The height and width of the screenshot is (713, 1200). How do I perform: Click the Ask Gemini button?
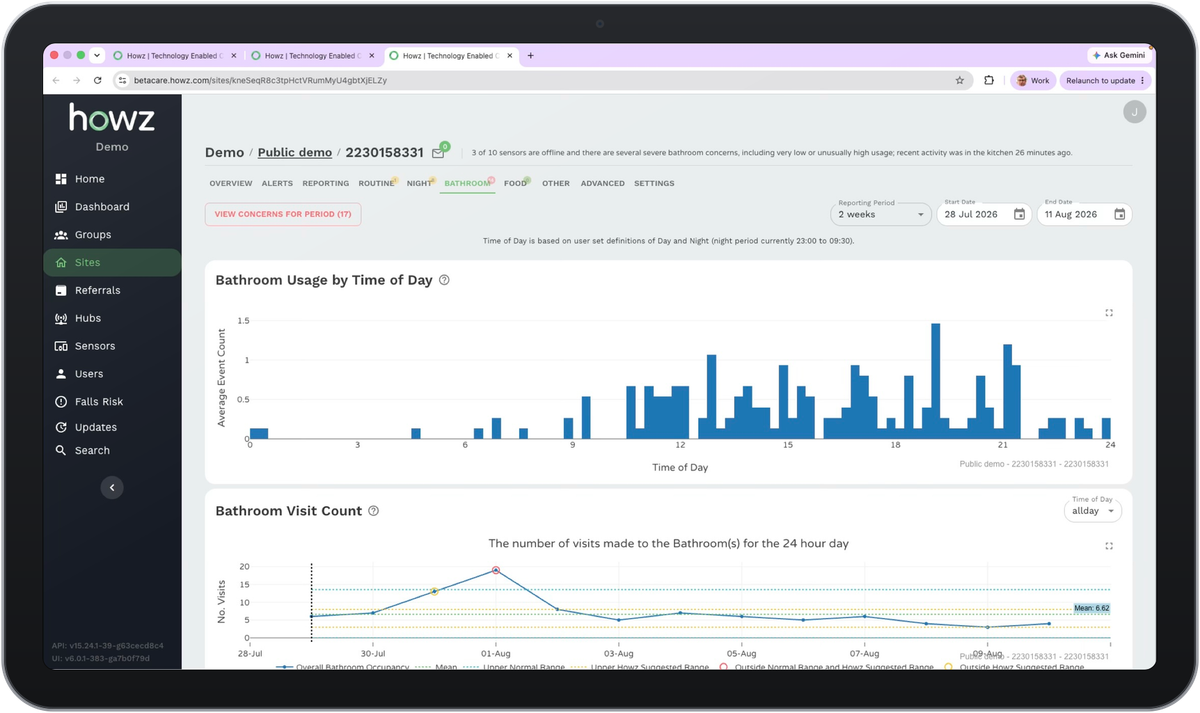click(1120, 56)
